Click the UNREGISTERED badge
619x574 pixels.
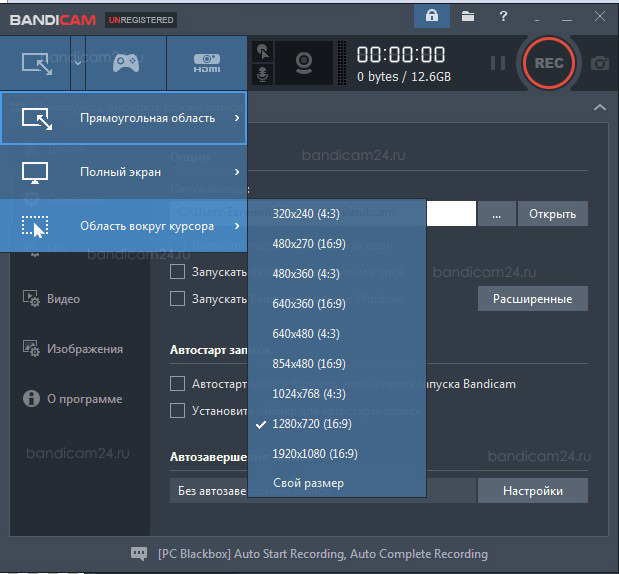[141, 20]
